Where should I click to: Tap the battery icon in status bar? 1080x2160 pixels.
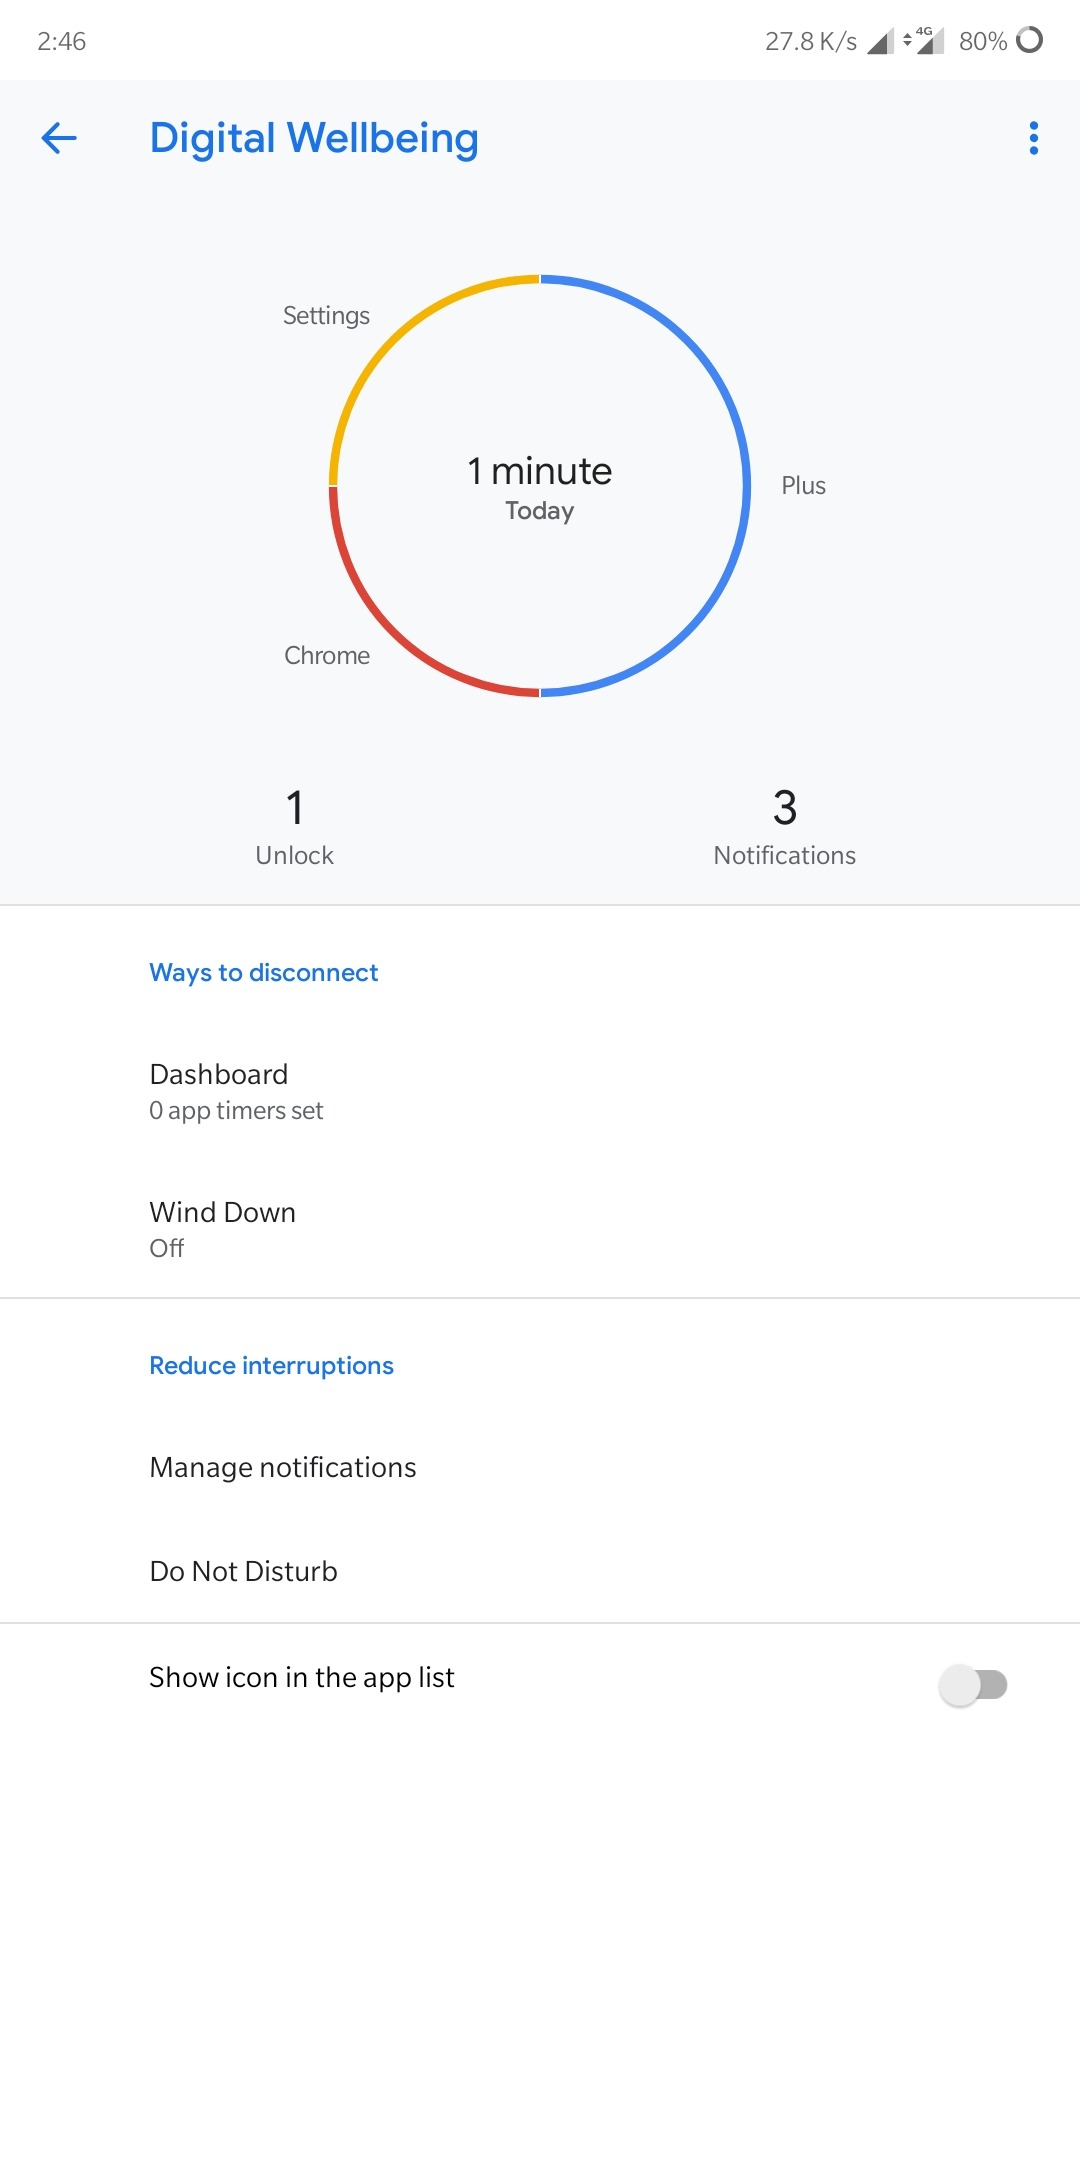click(1029, 40)
